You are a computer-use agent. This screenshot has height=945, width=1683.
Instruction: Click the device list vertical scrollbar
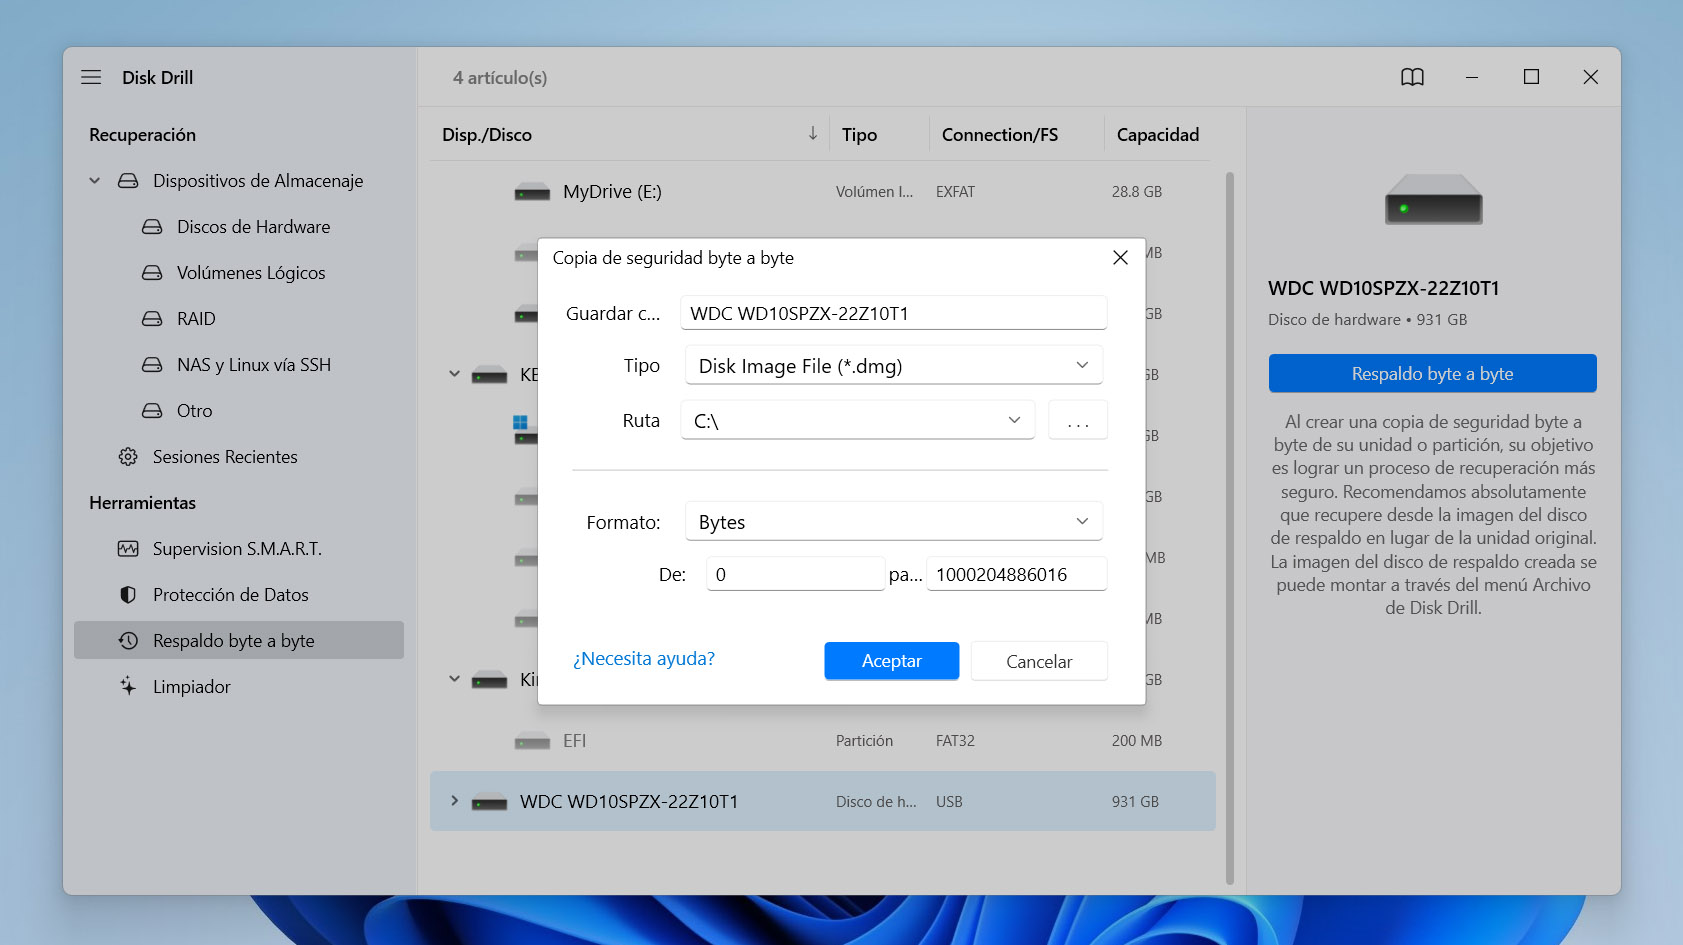point(1230,528)
